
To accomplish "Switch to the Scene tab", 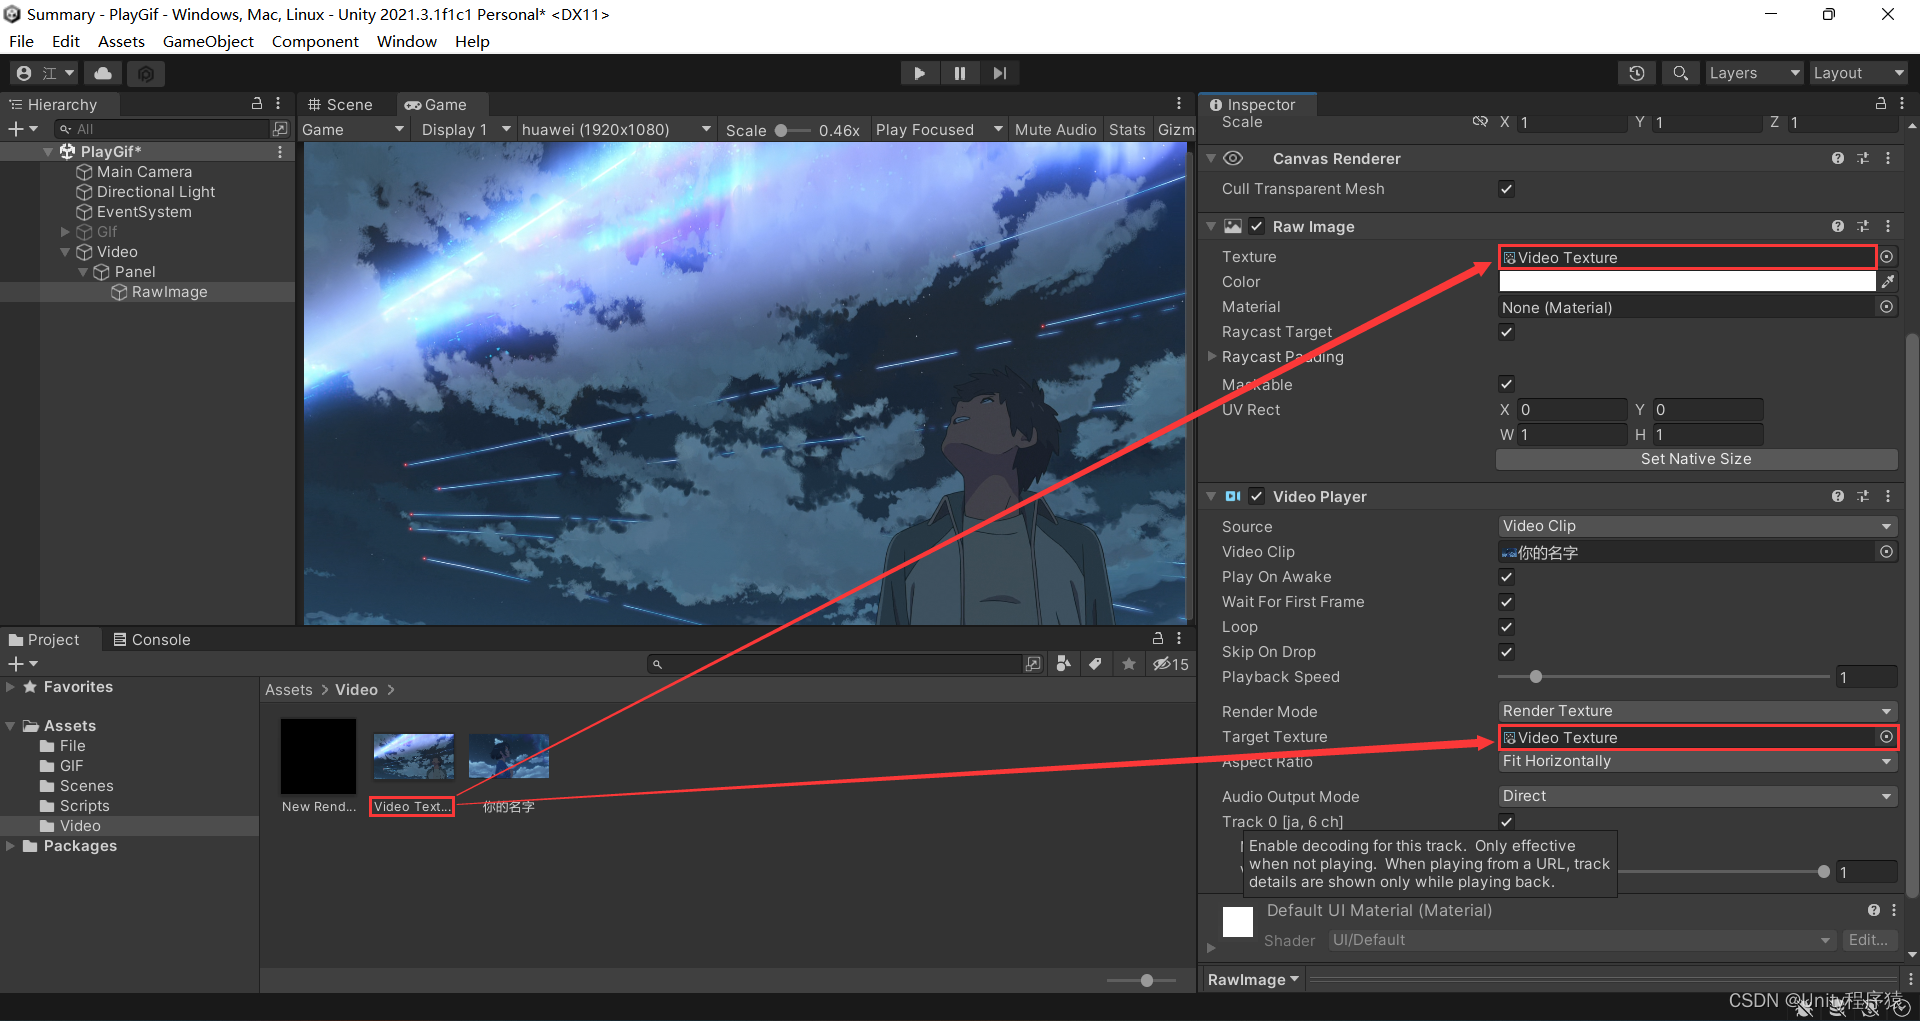I will pyautogui.click(x=341, y=105).
